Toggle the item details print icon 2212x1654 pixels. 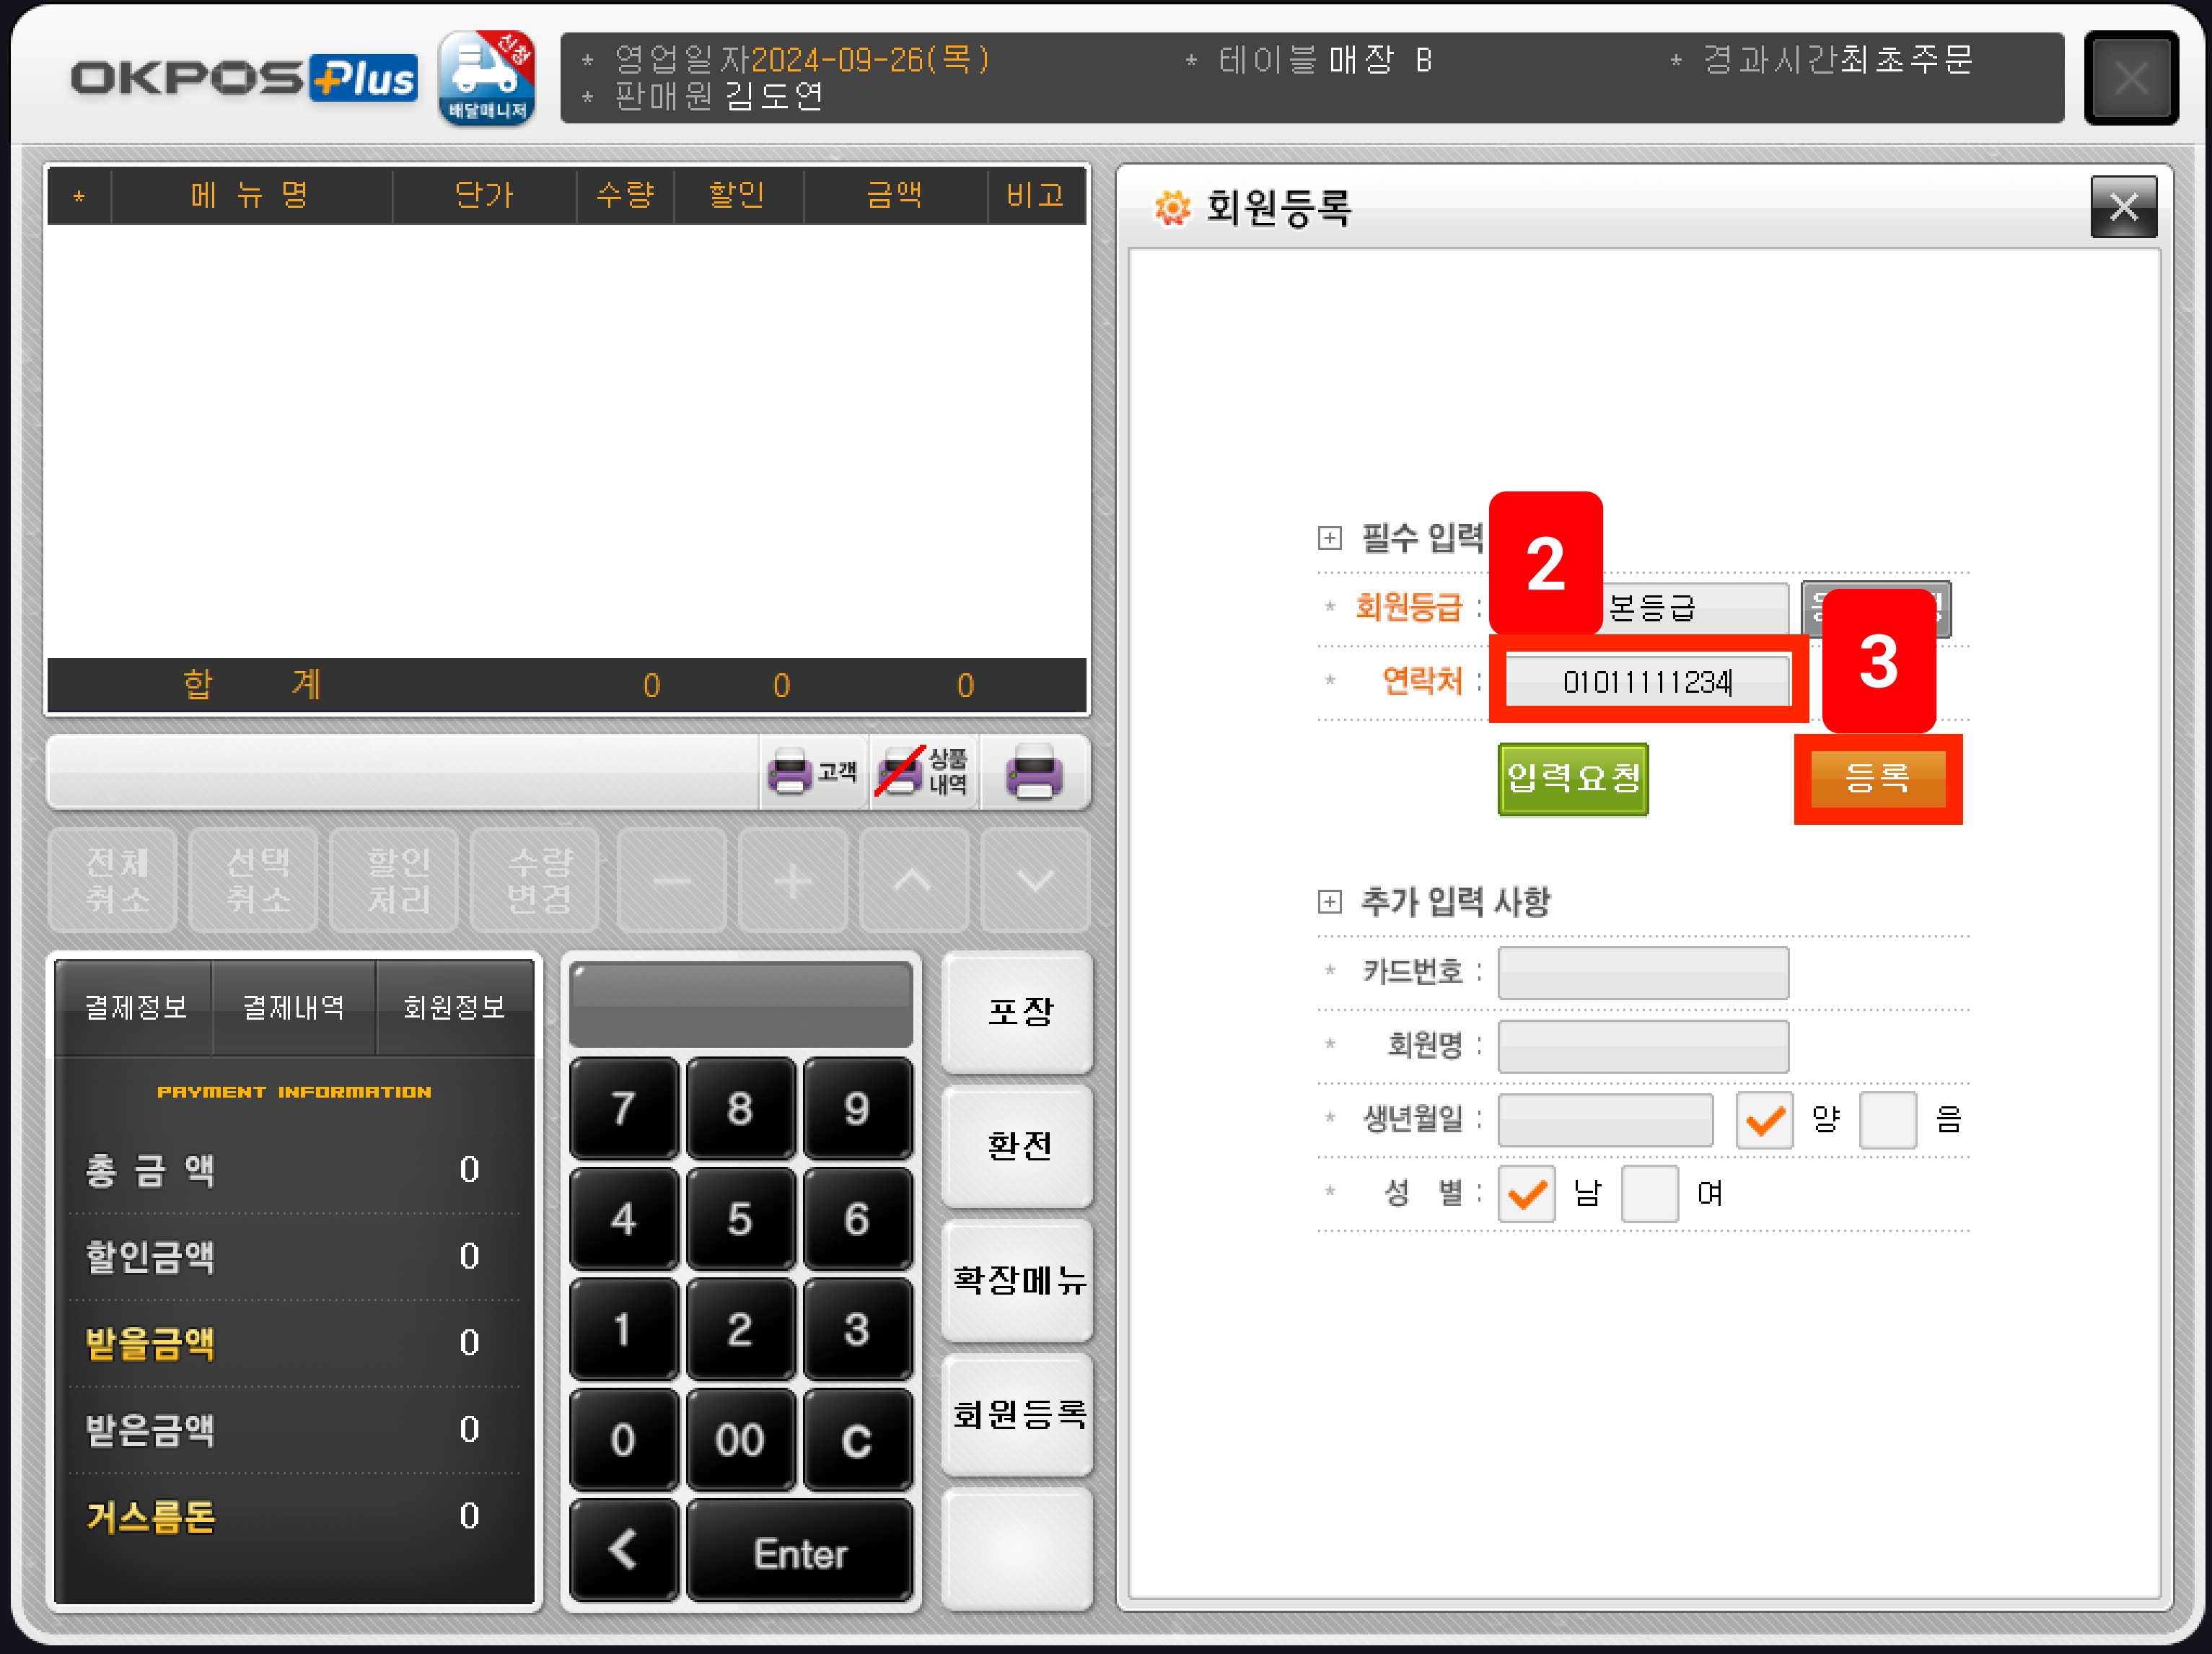tap(923, 772)
